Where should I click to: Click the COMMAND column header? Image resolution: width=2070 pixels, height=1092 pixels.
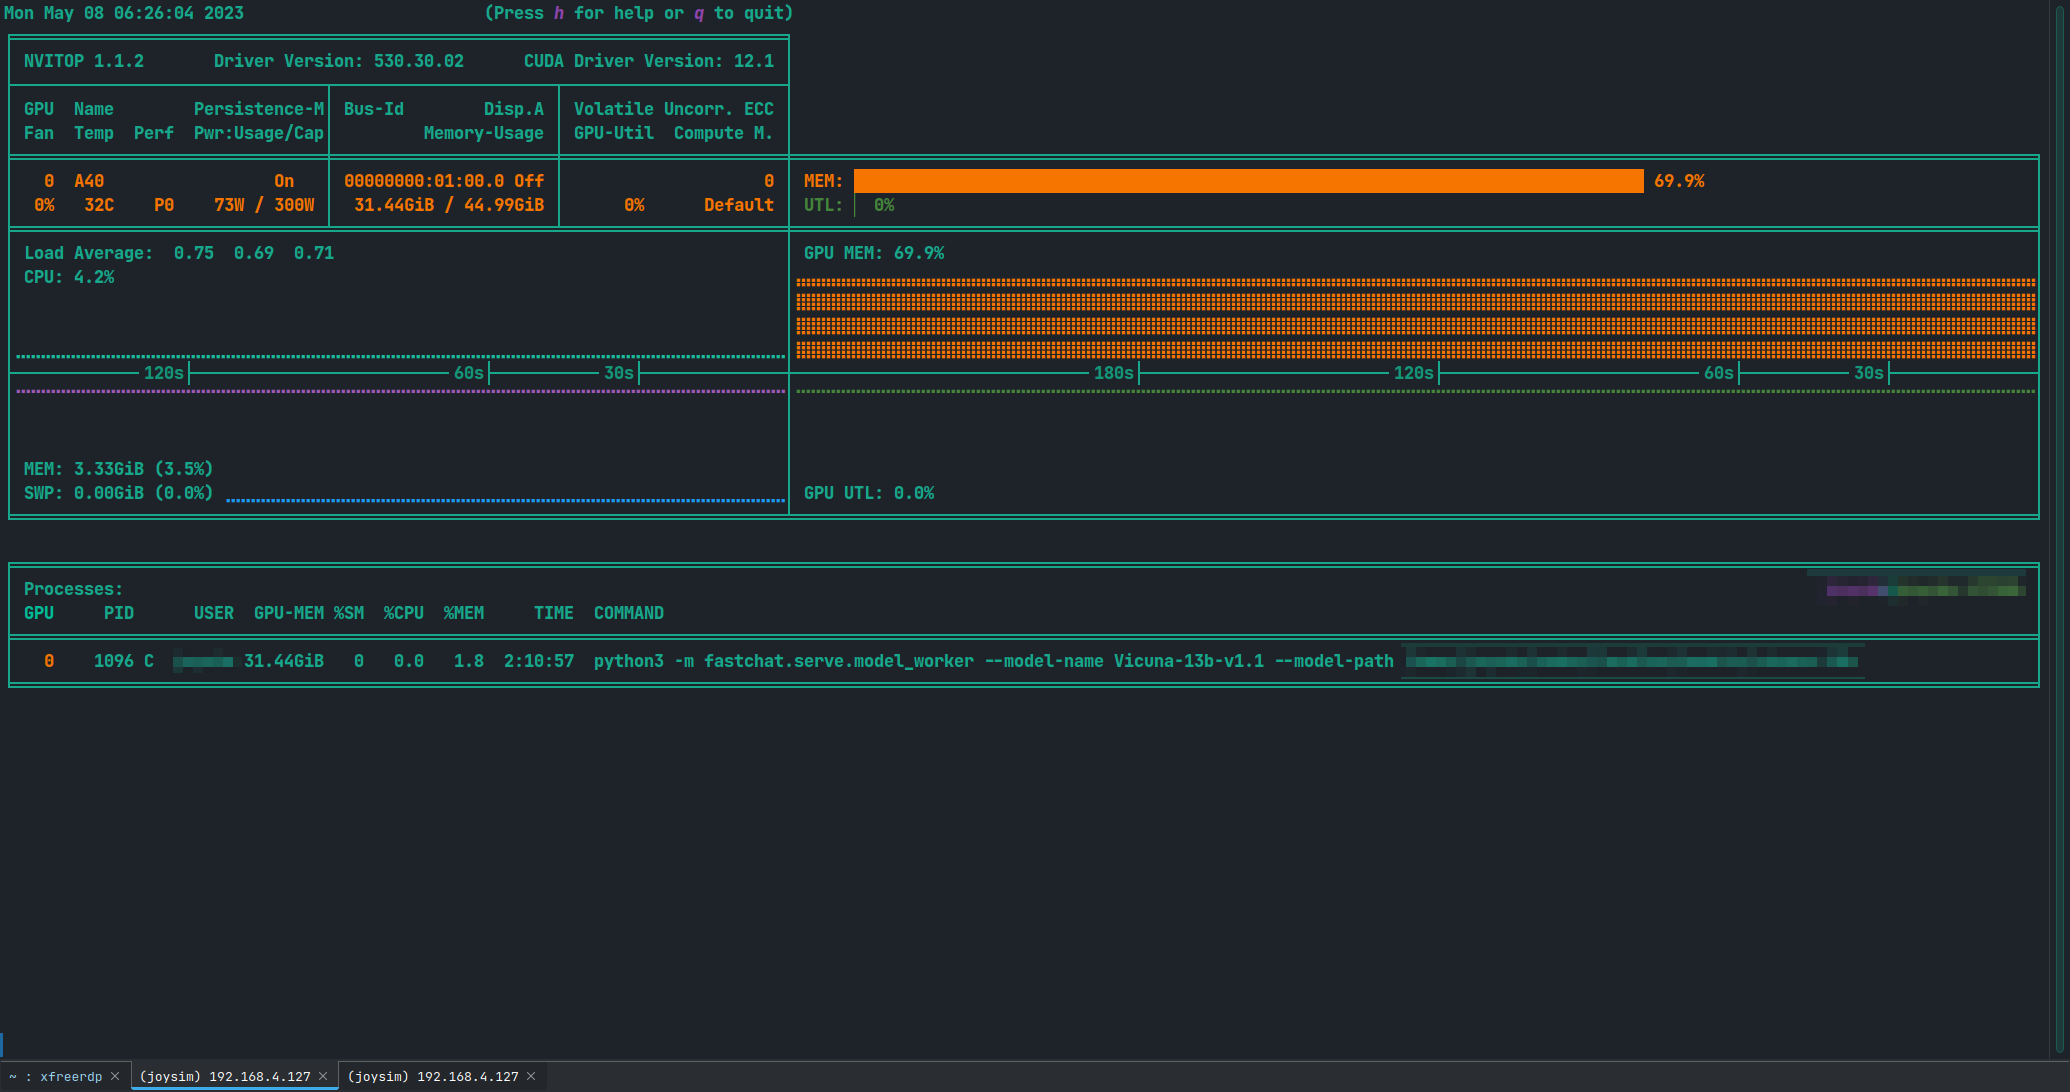click(628, 613)
